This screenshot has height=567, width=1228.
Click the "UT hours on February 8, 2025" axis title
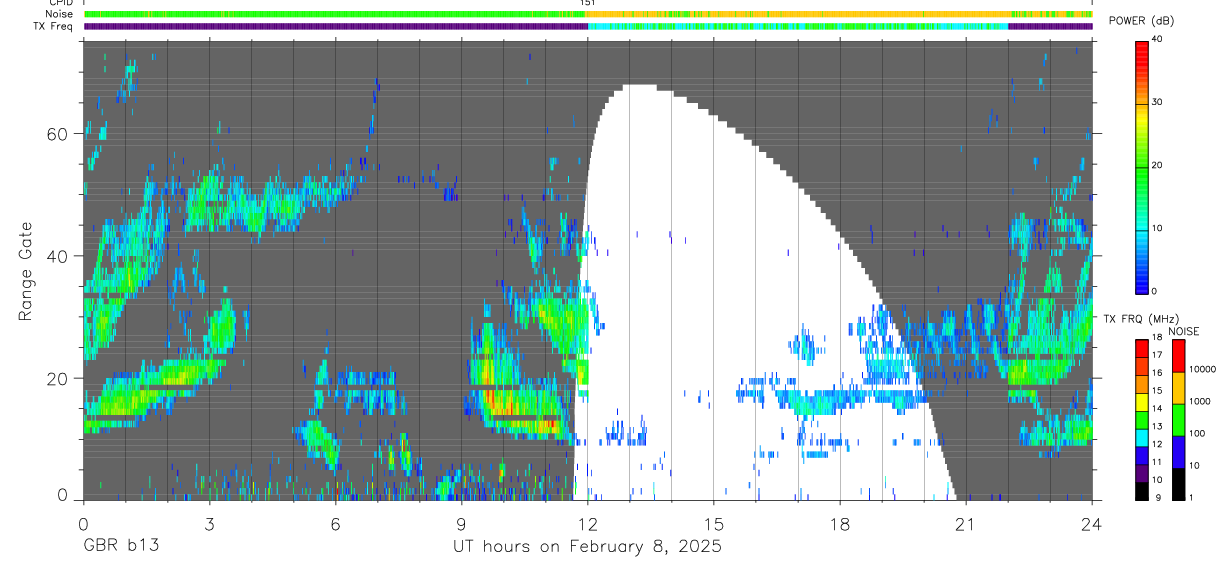pos(587,547)
